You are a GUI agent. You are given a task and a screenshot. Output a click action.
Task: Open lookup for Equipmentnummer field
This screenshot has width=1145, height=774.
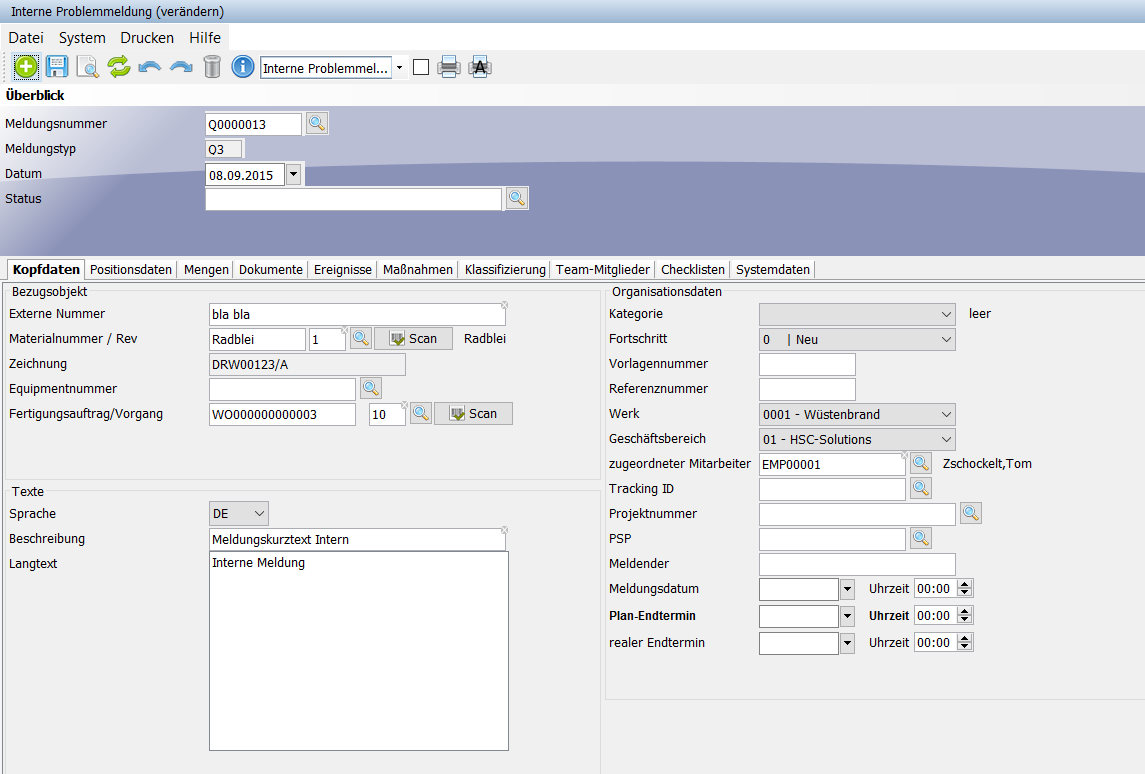click(x=371, y=388)
